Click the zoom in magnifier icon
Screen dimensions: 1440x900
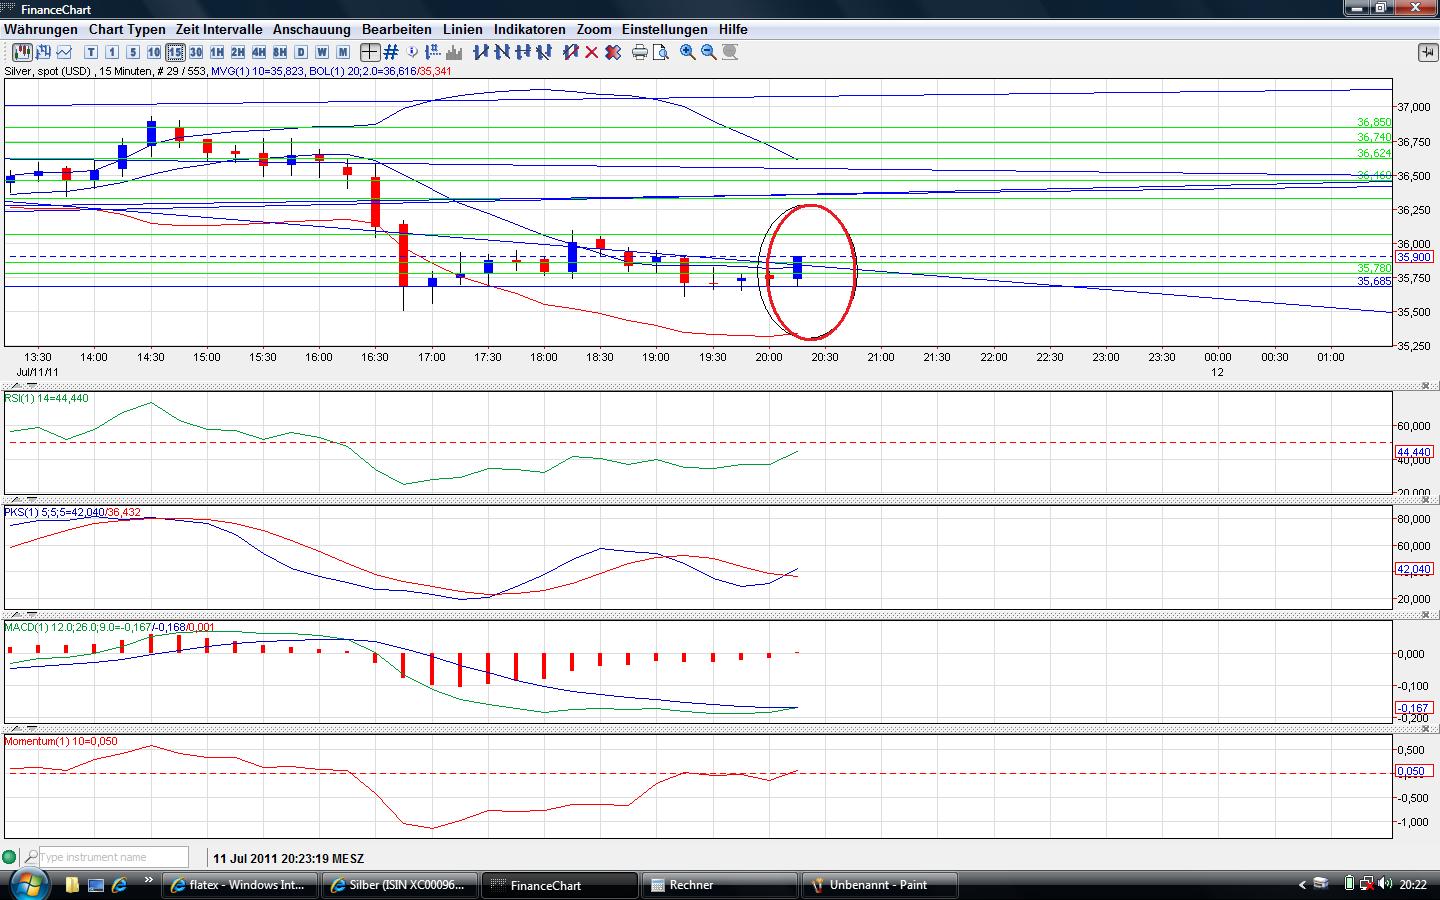688,52
